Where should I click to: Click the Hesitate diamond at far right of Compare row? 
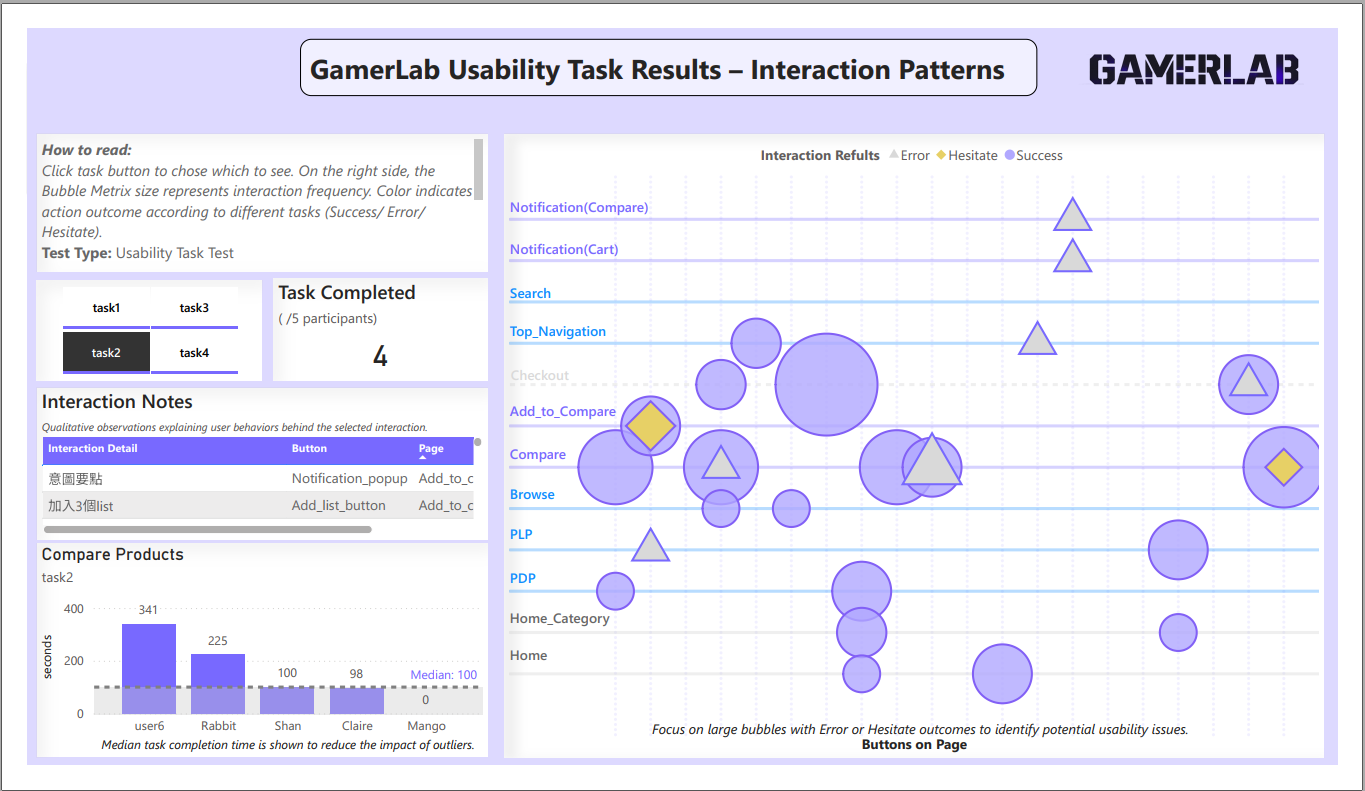pos(1283,467)
